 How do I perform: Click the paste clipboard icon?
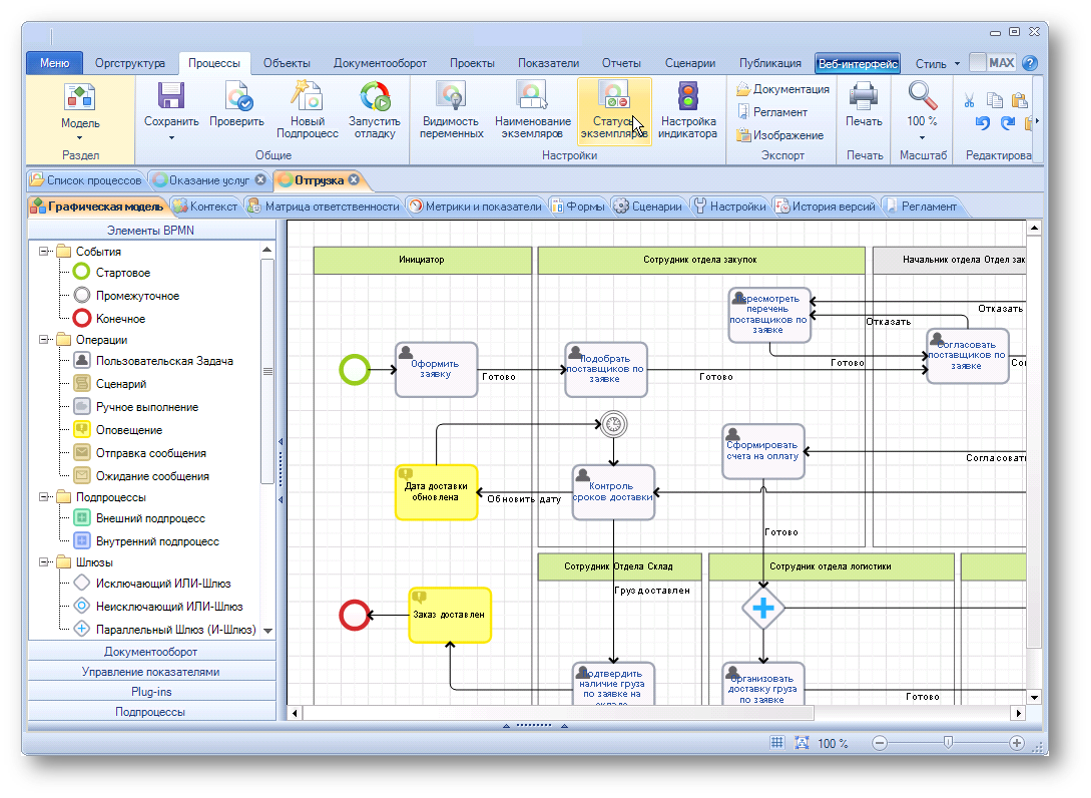[x=1020, y=100]
